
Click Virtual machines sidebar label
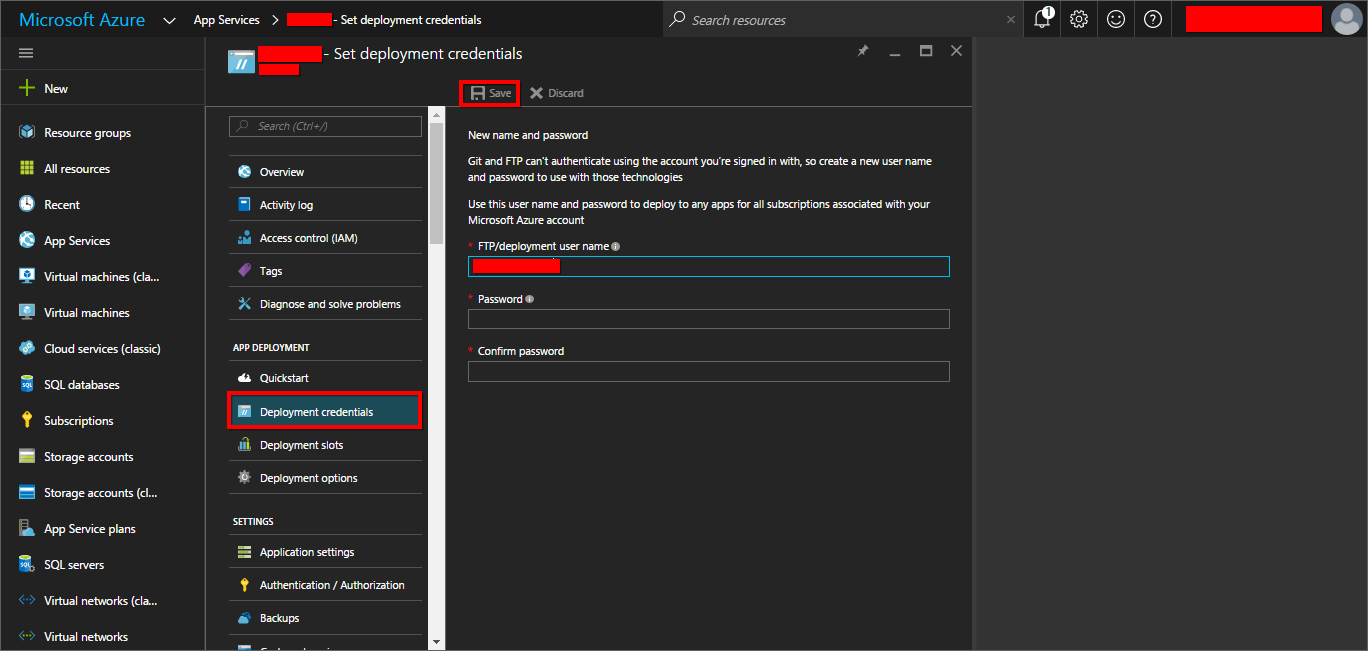87,313
